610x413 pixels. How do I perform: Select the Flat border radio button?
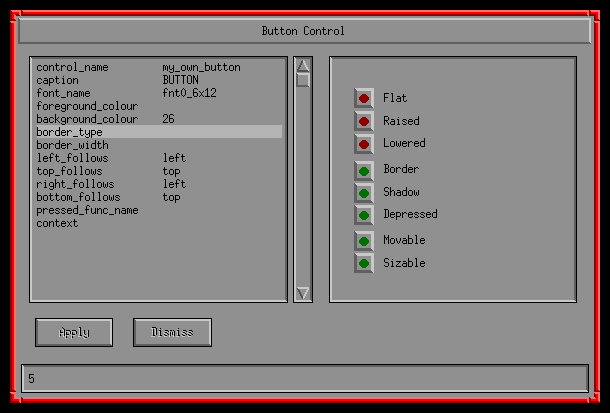[364, 98]
